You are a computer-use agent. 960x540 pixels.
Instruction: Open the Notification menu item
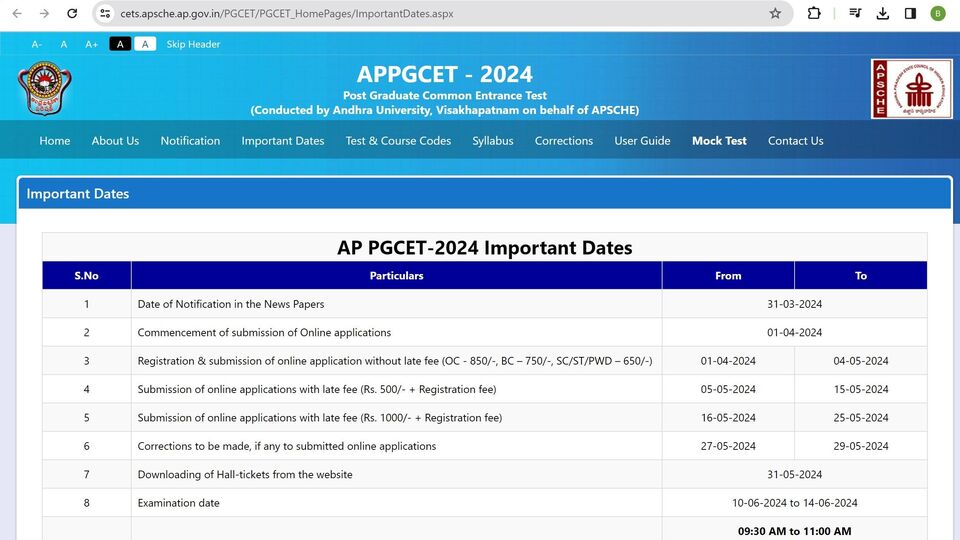pos(190,141)
